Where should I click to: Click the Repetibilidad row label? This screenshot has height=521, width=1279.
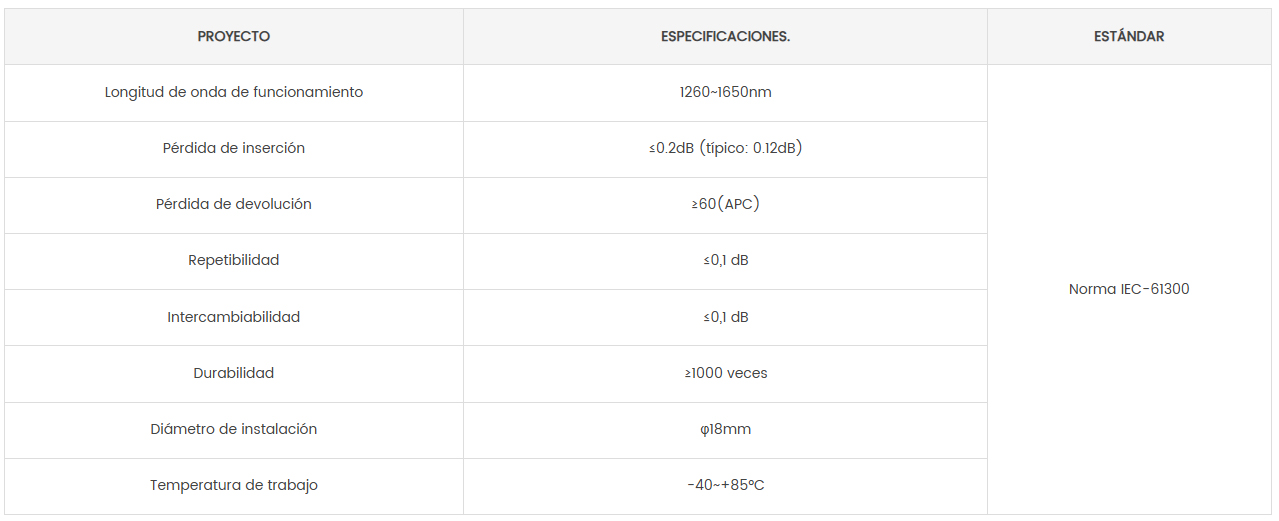coord(234,260)
